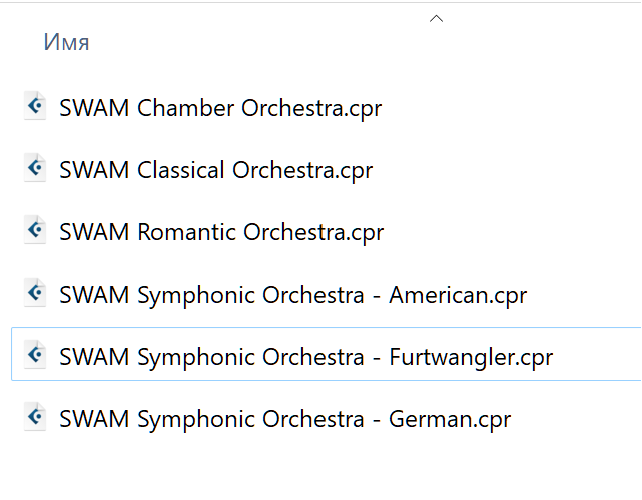Select SWAM Chamber Orchestra.cpr file name

(x=221, y=108)
